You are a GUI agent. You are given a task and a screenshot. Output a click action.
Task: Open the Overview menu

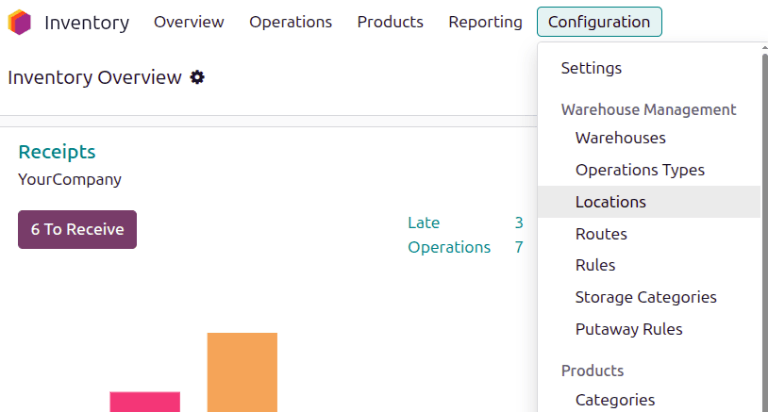[189, 22]
